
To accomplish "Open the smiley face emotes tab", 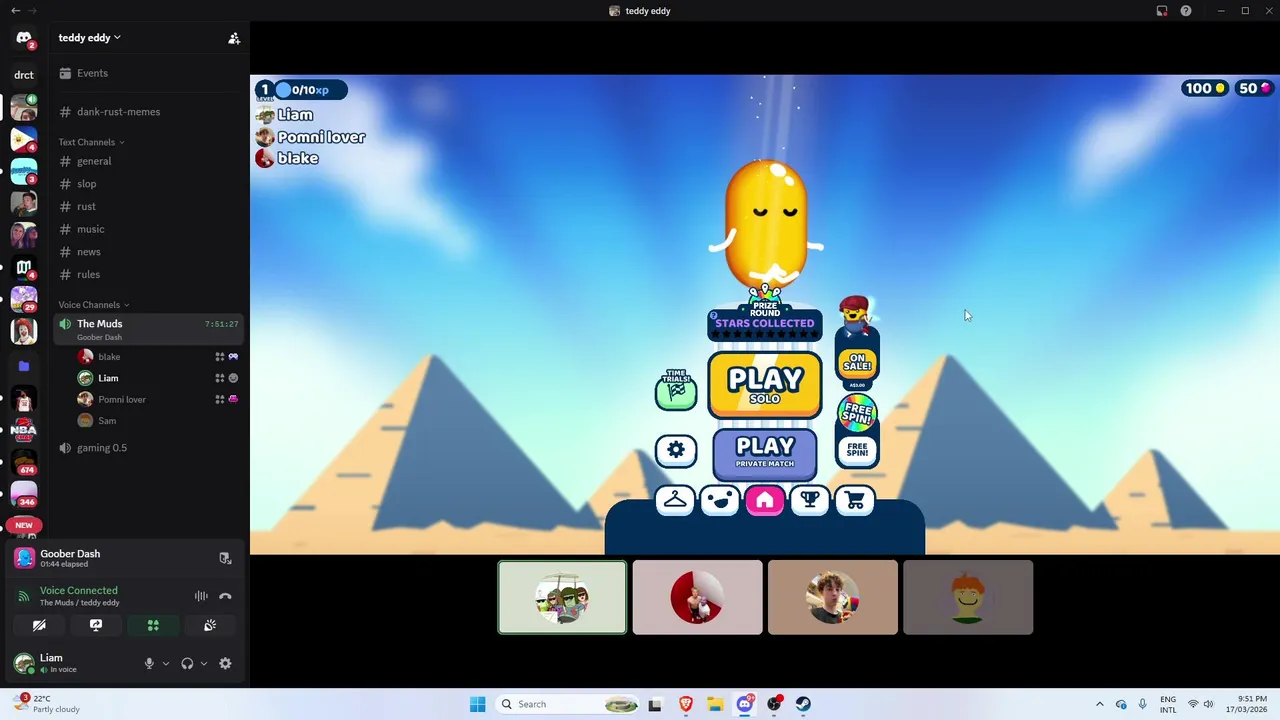I will [x=720, y=500].
